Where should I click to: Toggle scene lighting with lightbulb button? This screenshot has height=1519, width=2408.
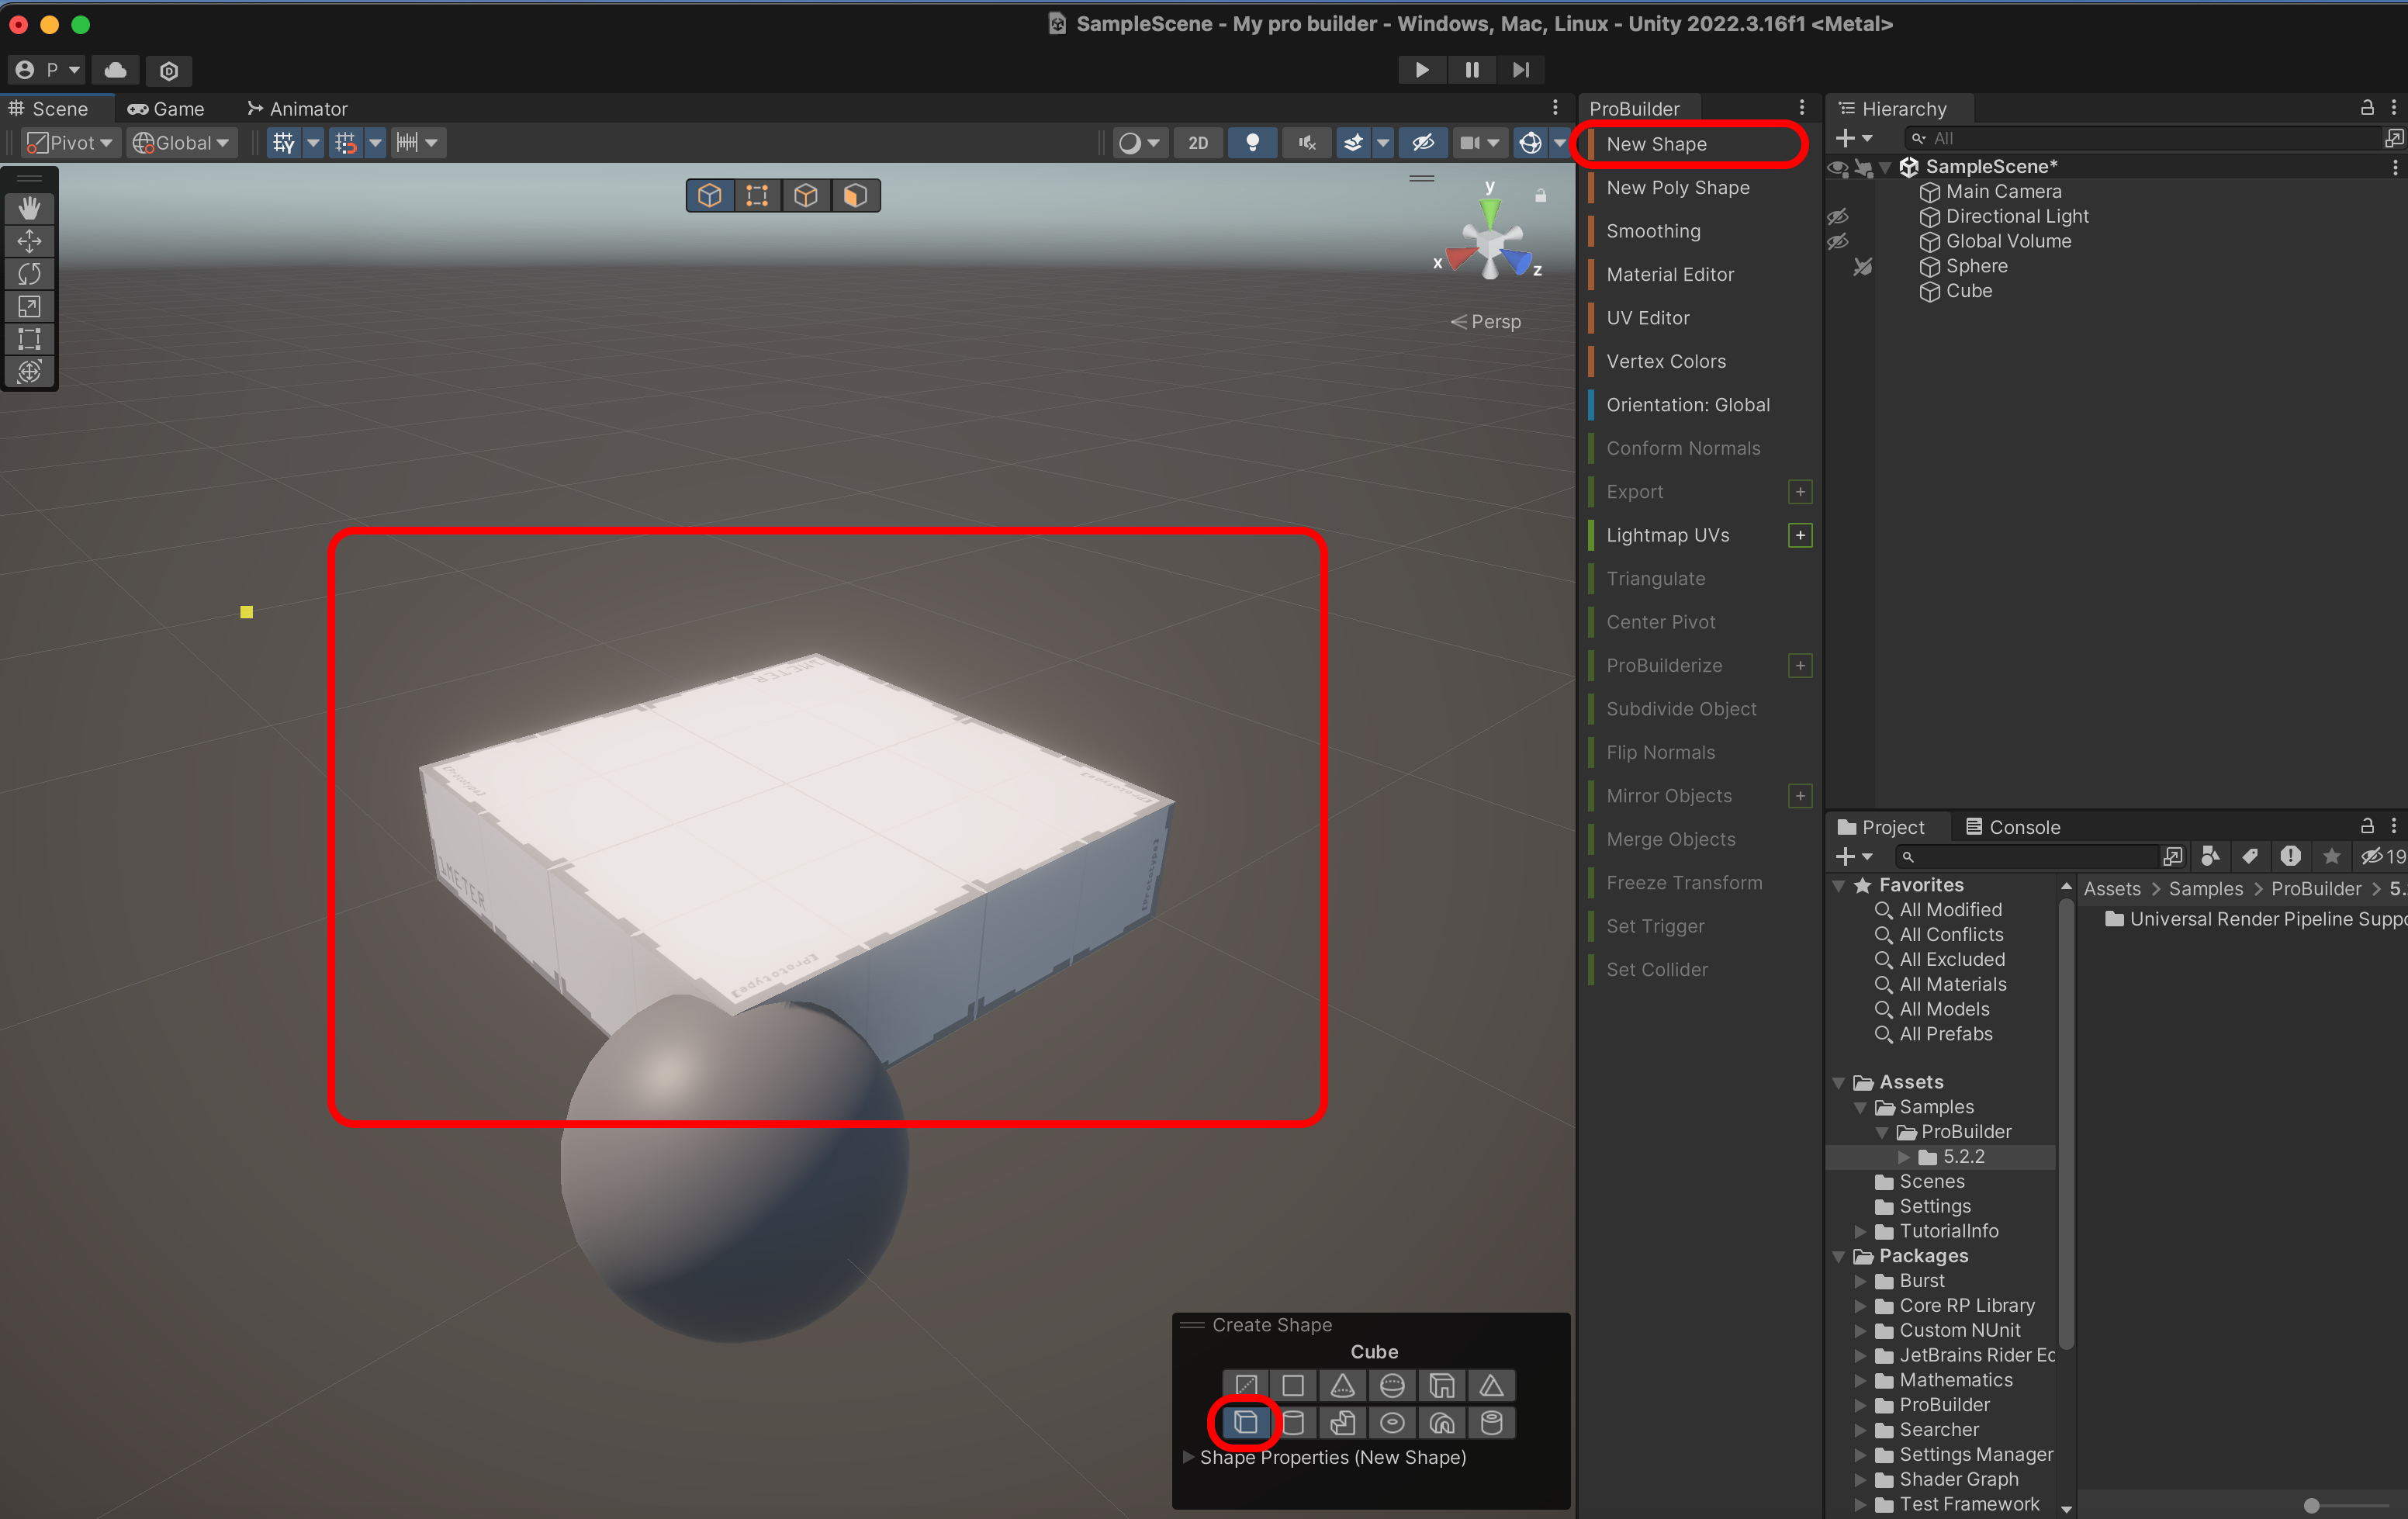[x=1252, y=143]
